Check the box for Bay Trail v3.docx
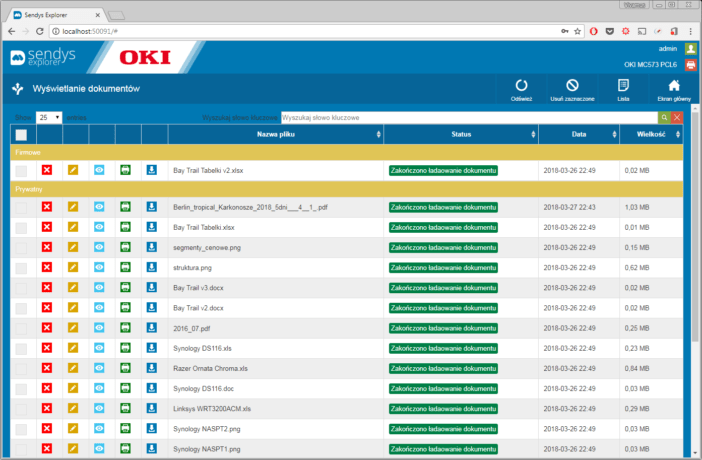The width and height of the screenshot is (702, 460). tap(21, 288)
